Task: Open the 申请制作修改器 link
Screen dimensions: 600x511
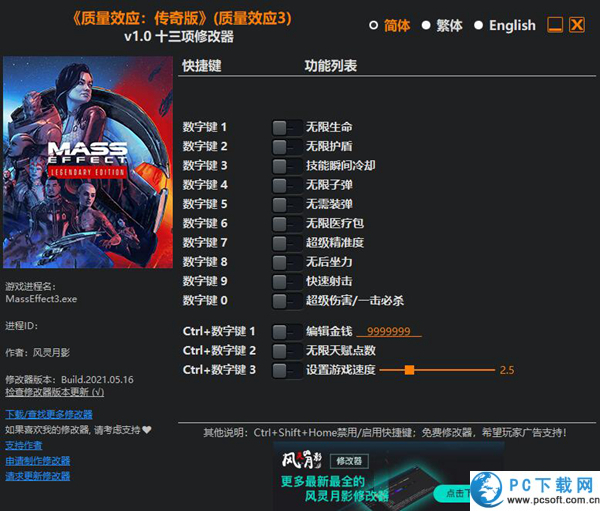Action: pos(38,460)
